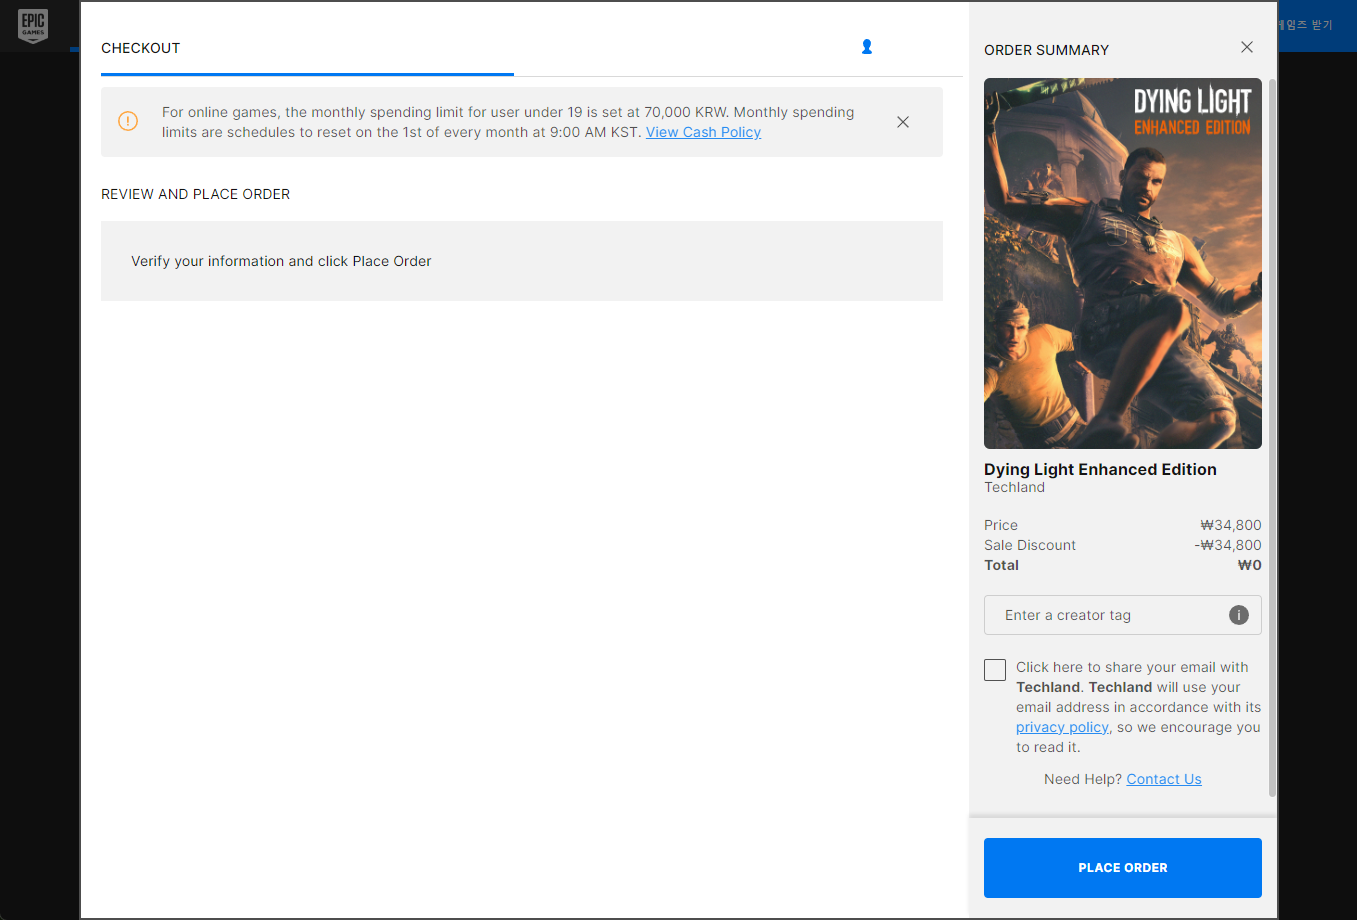Check the share email with Techland box
This screenshot has height=920, width=1357.
pyautogui.click(x=995, y=670)
